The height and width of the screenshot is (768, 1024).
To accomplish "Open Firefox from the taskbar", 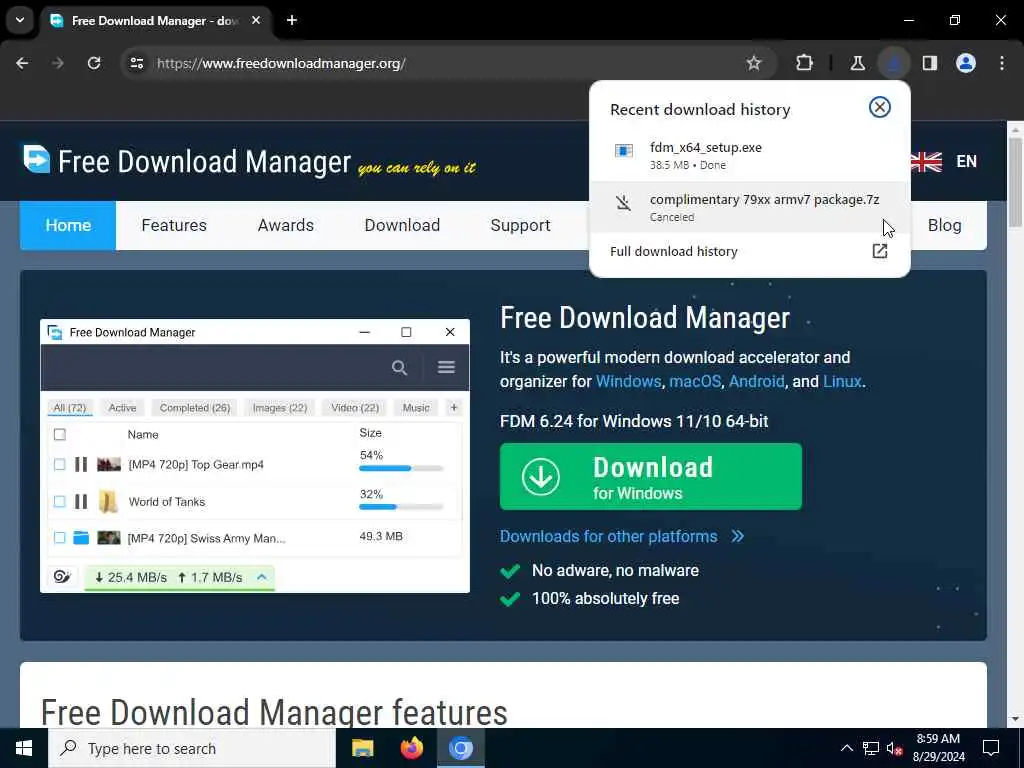I will [411, 748].
